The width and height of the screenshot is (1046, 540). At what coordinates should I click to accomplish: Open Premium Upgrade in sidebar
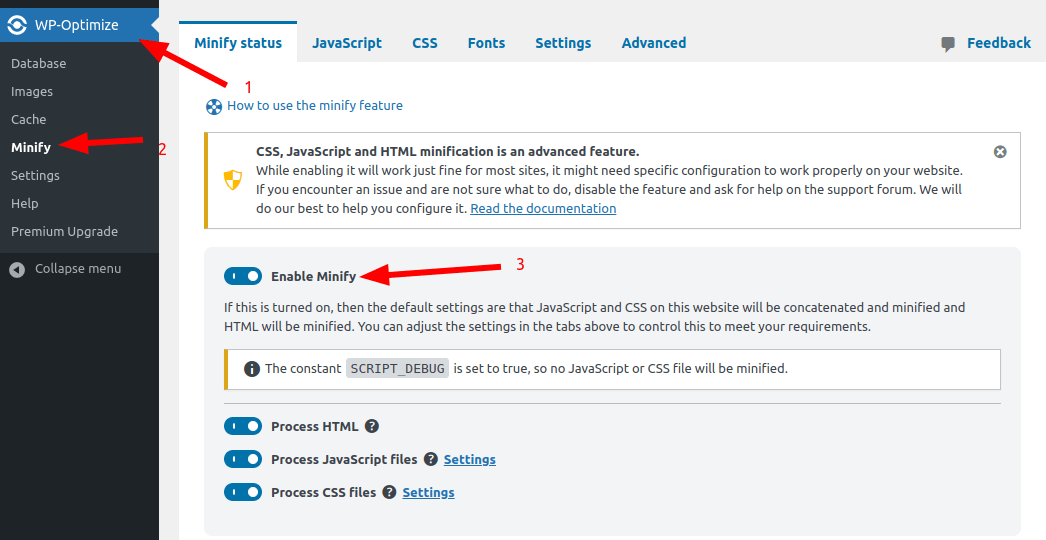[64, 231]
